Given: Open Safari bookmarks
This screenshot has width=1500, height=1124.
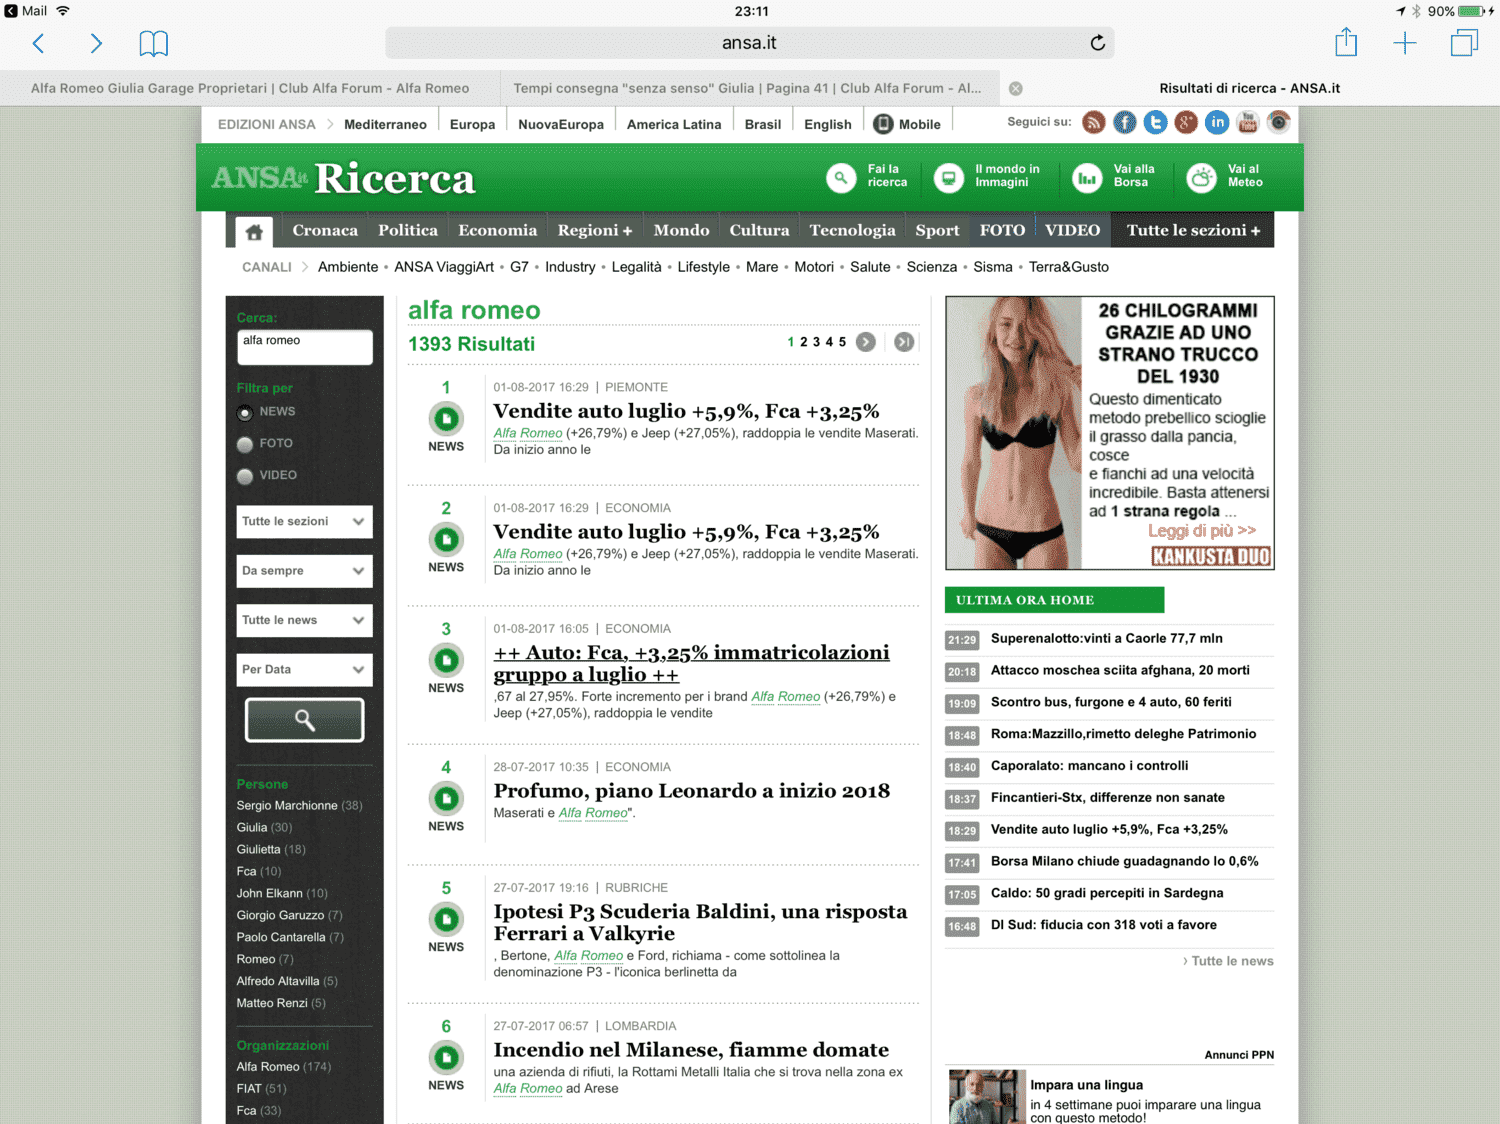Looking at the screenshot, I should (x=153, y=43).
